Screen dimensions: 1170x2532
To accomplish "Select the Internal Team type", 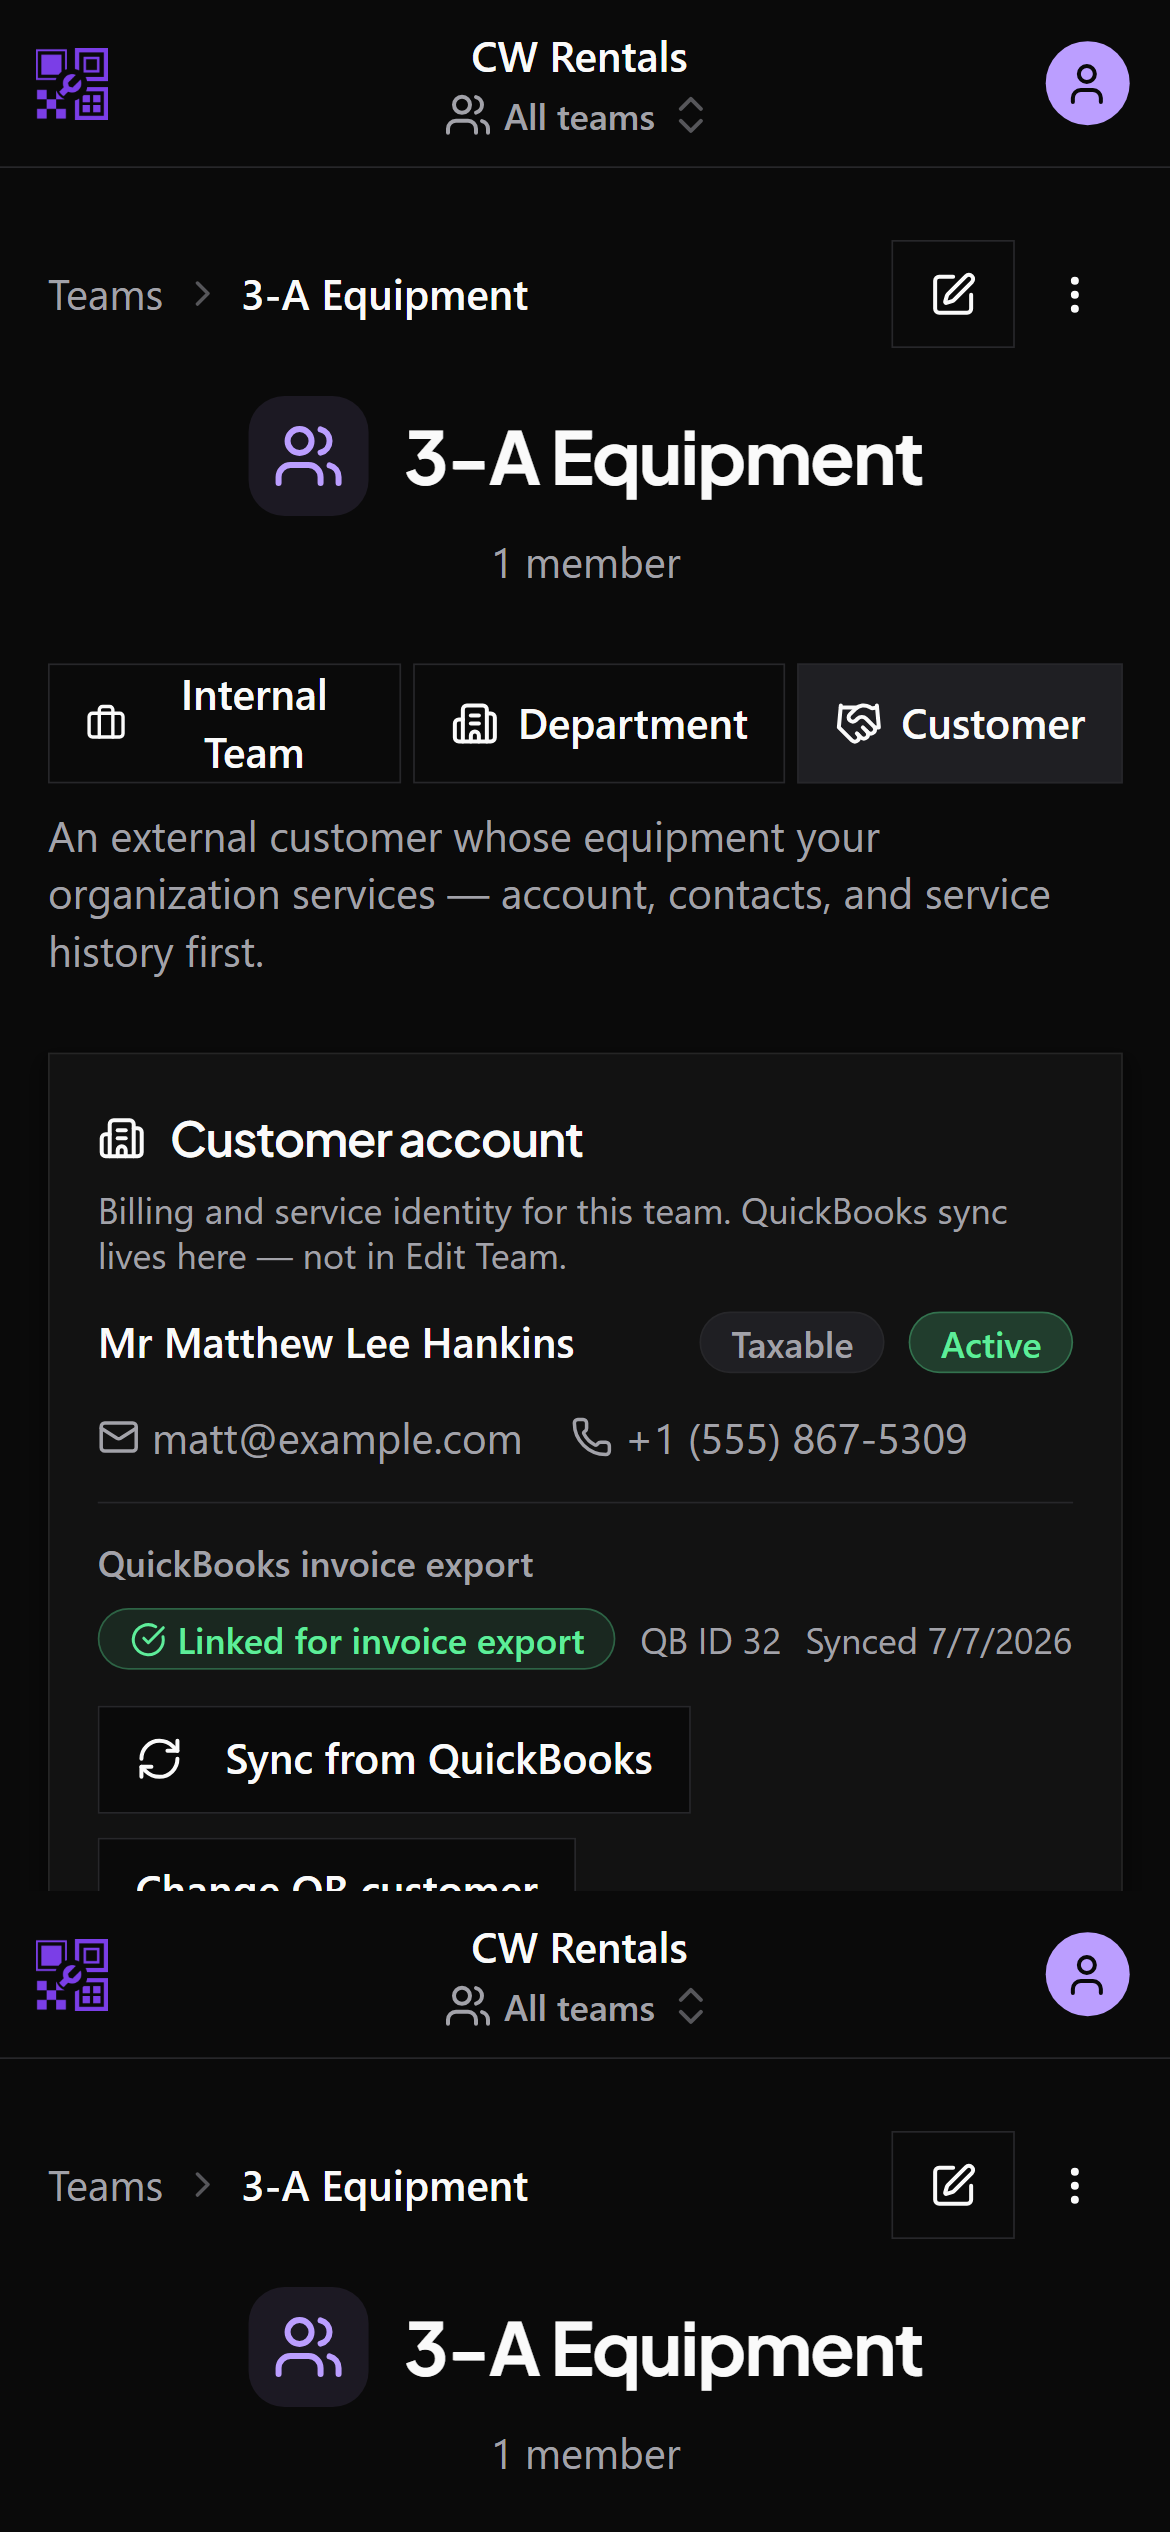I will coord(224,723).
